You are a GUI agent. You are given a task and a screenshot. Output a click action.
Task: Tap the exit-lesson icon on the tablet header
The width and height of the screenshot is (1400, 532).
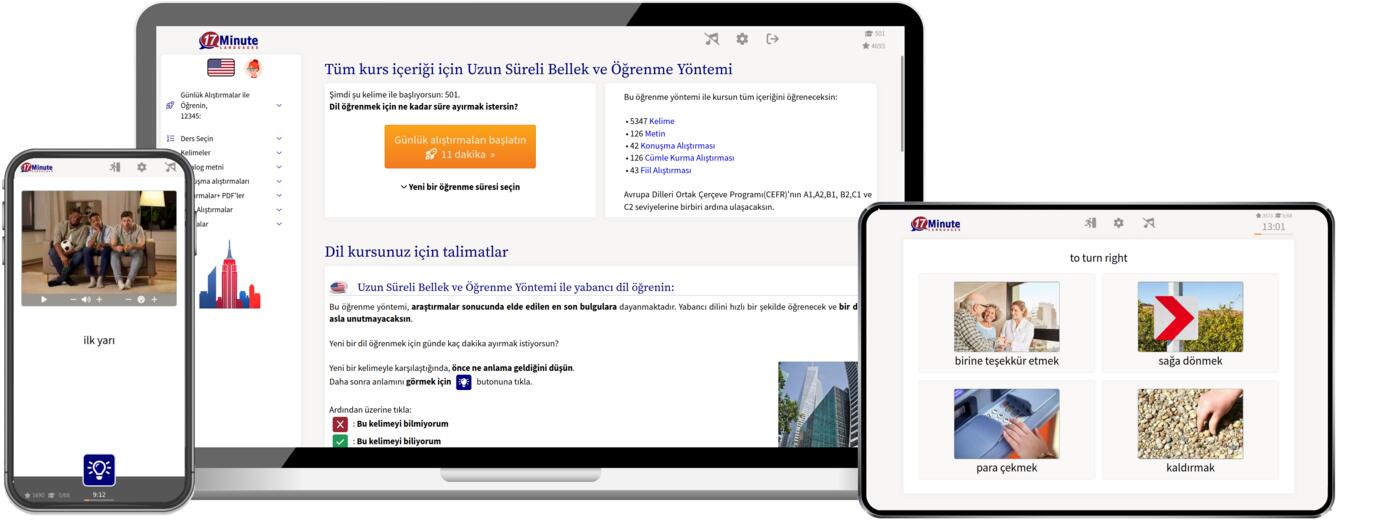coord(1090,223)
